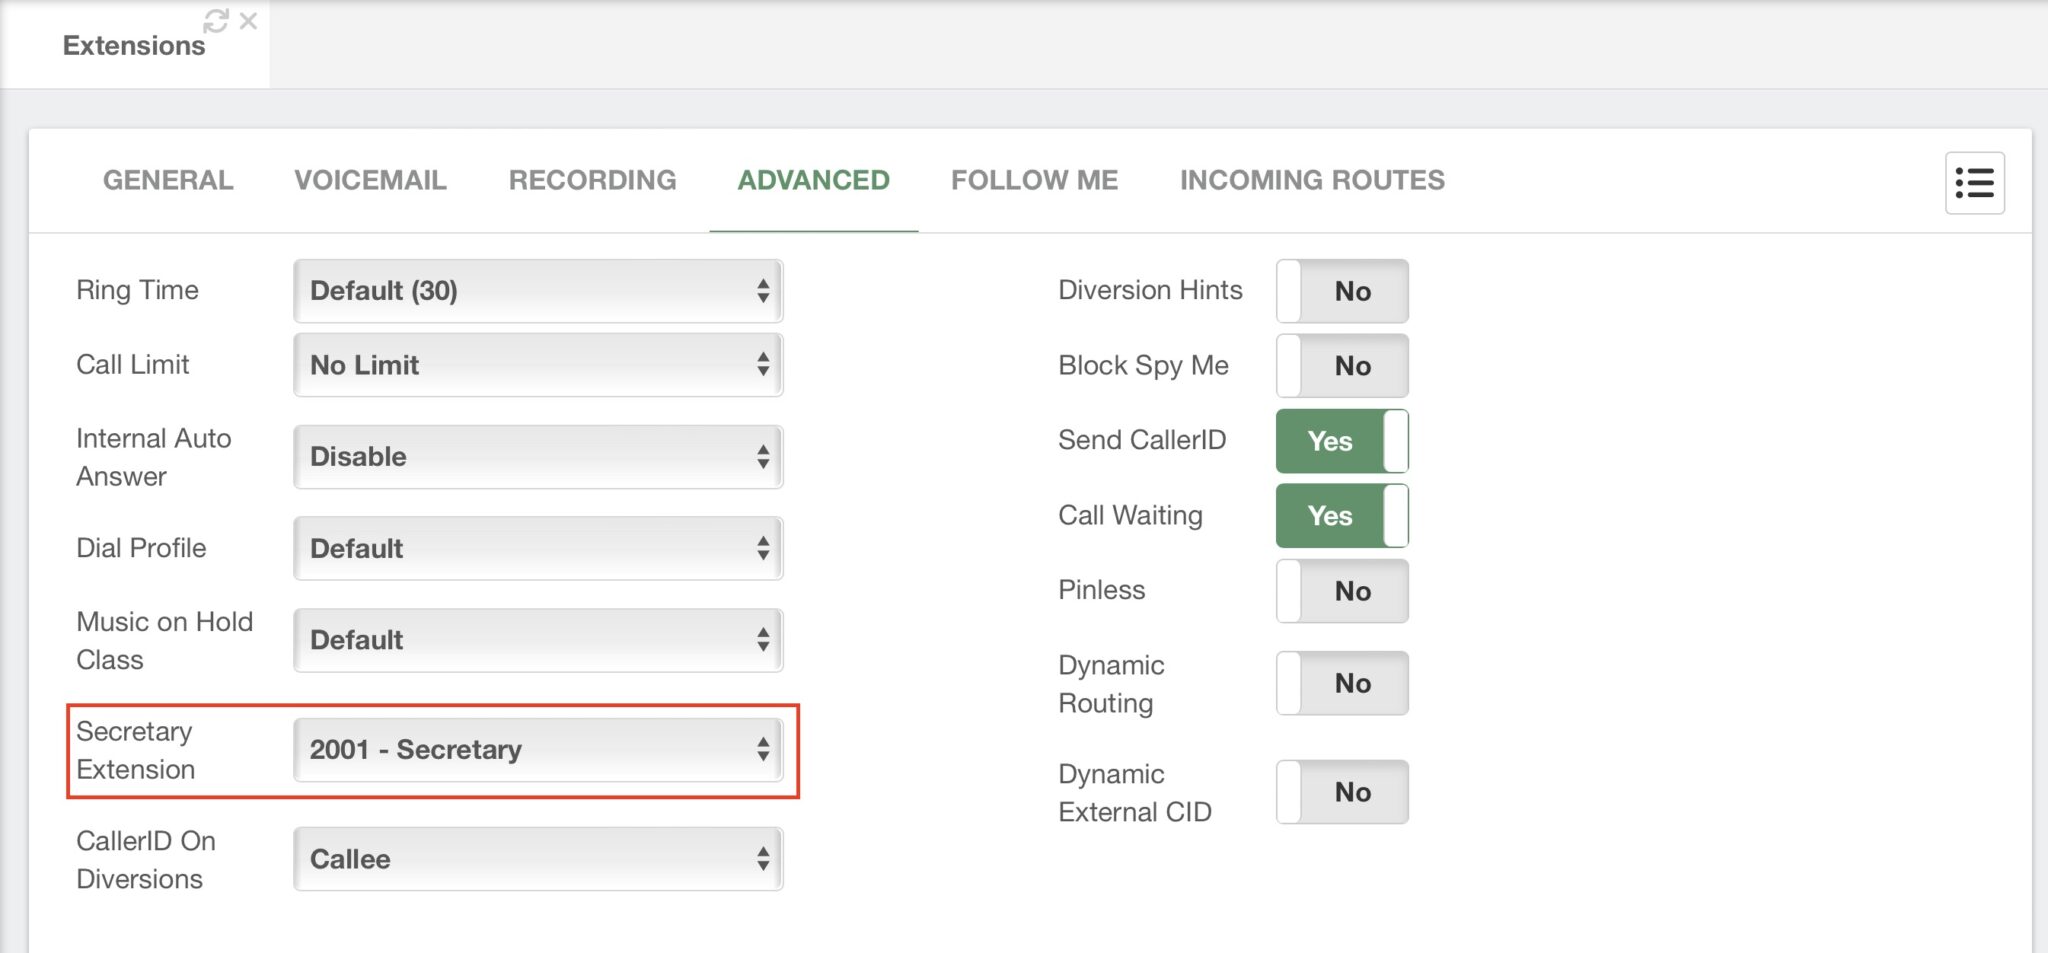The height and width of the screenshot is (953, 2048).
Task: Open the Internal Auto Answer dropdown
Action: coord(537,457)
